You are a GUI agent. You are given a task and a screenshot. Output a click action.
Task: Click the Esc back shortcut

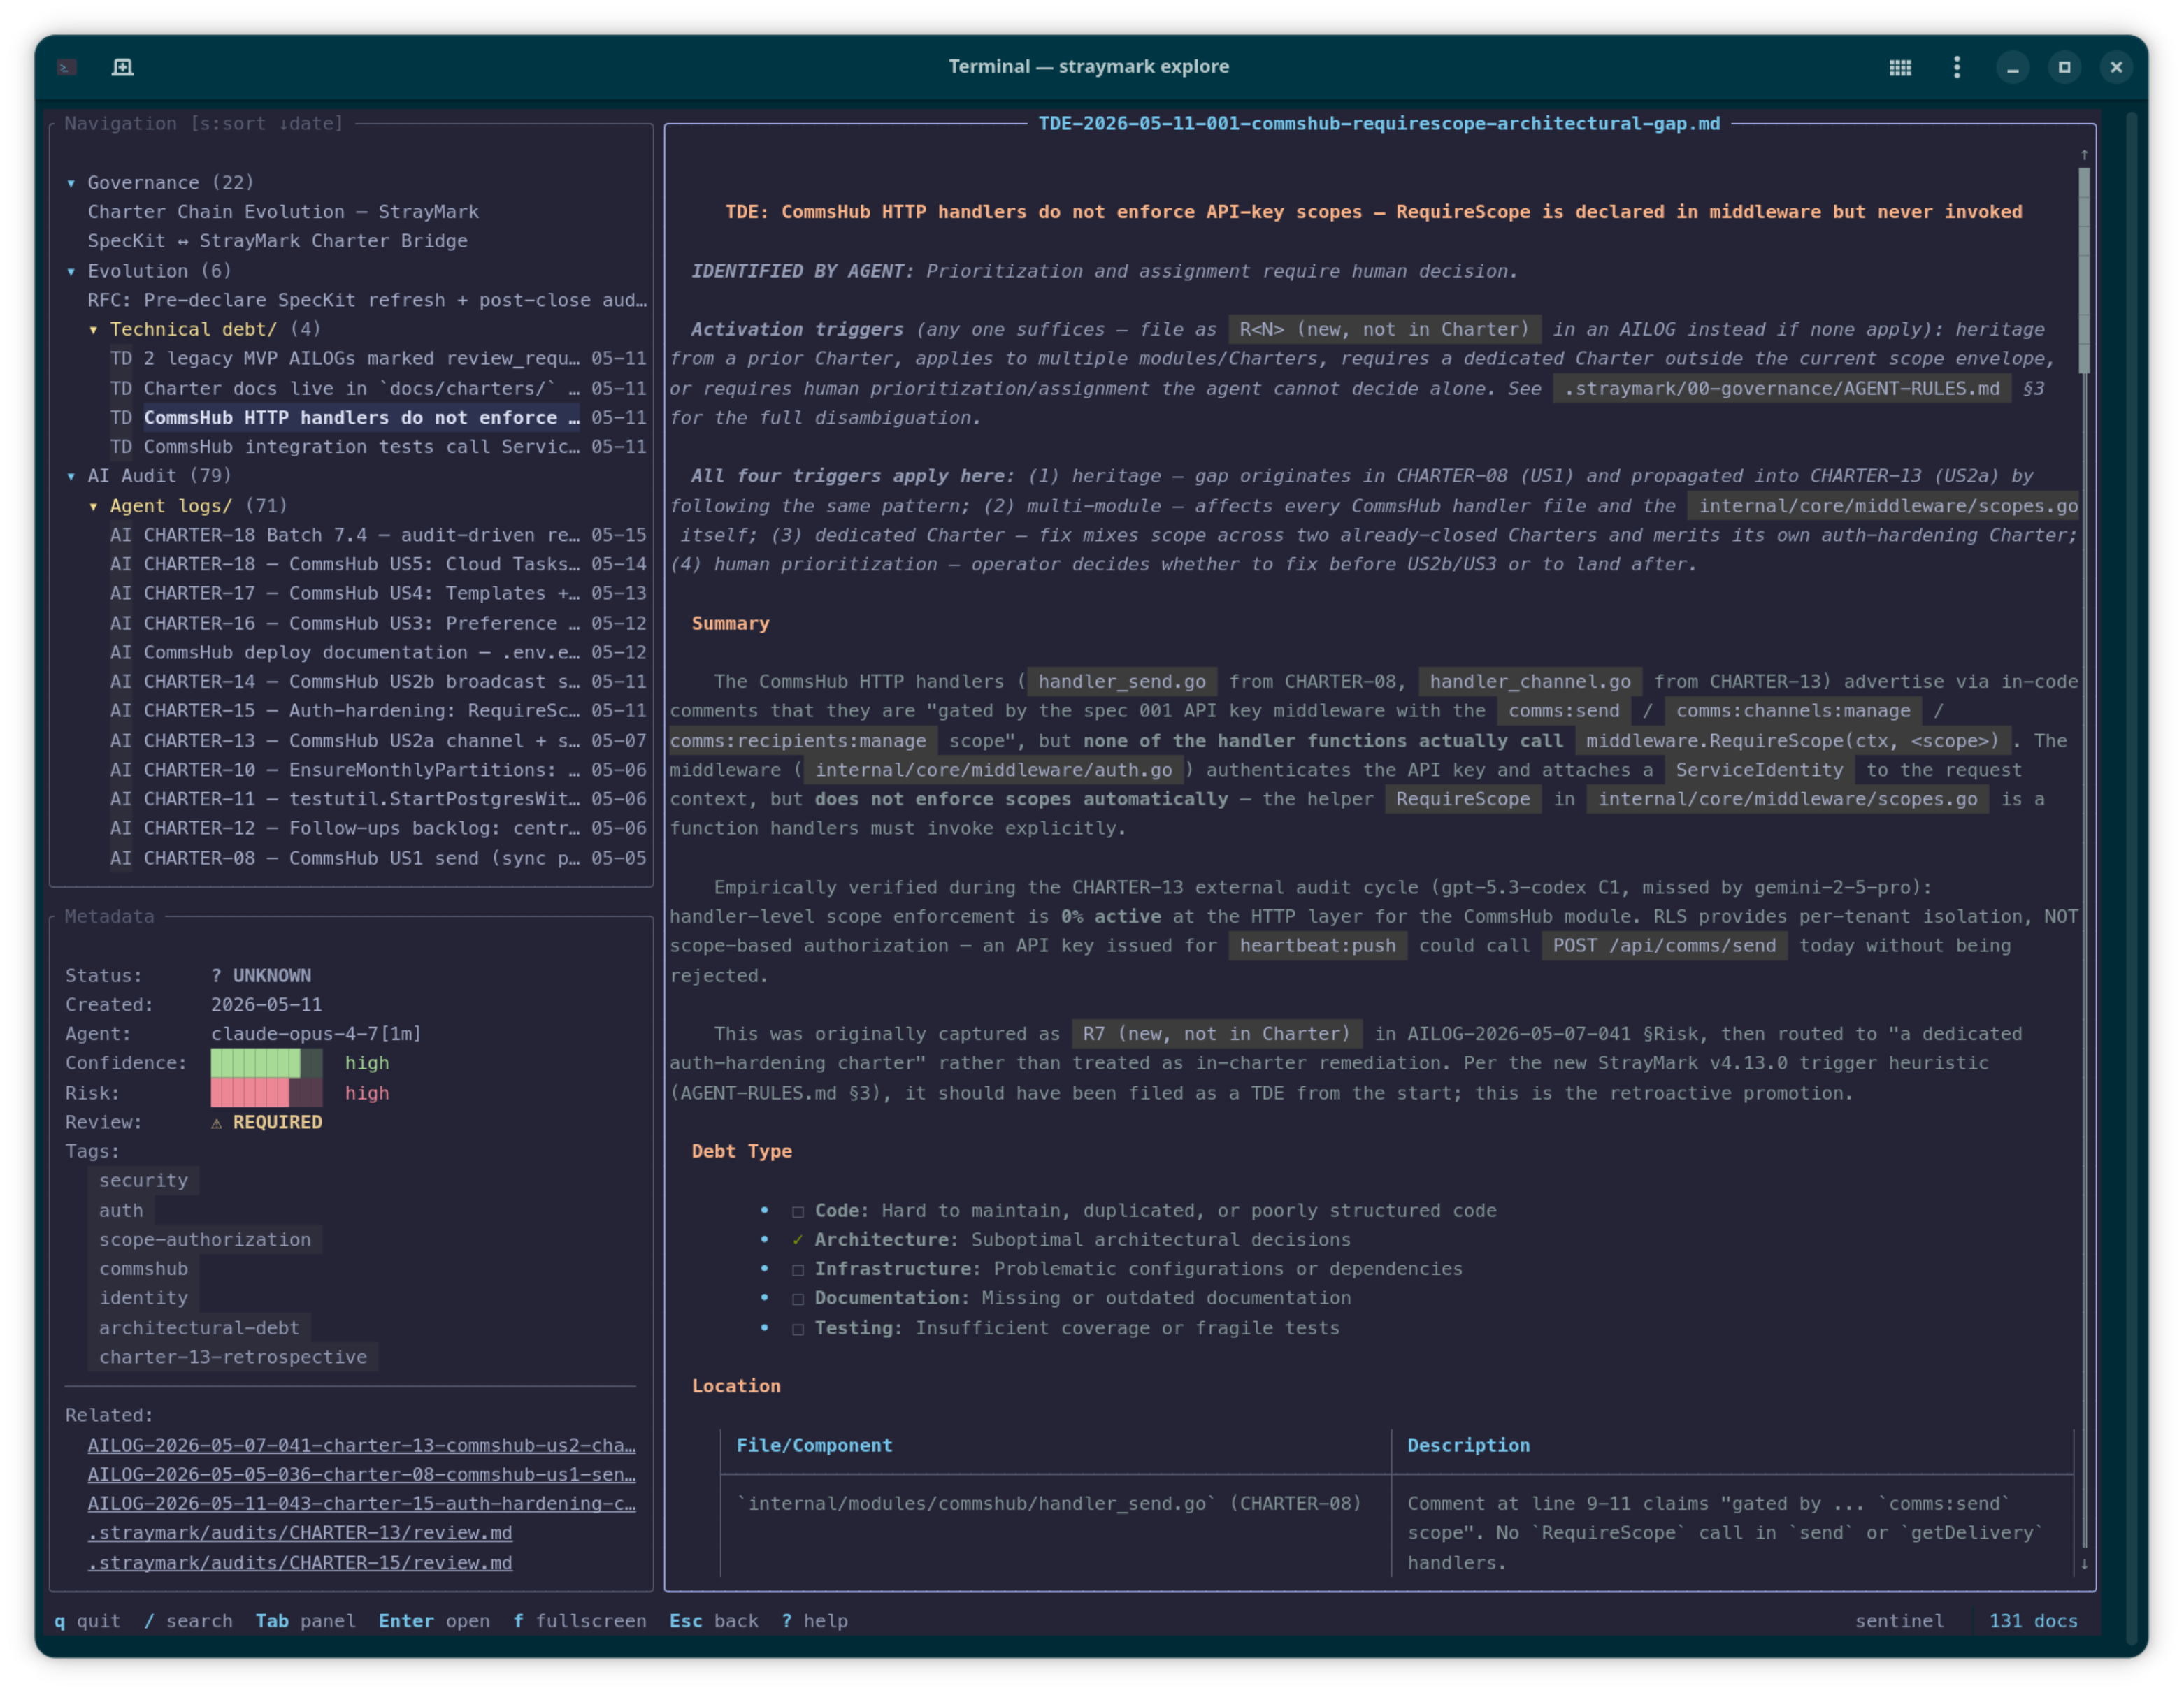point(714,1621)
